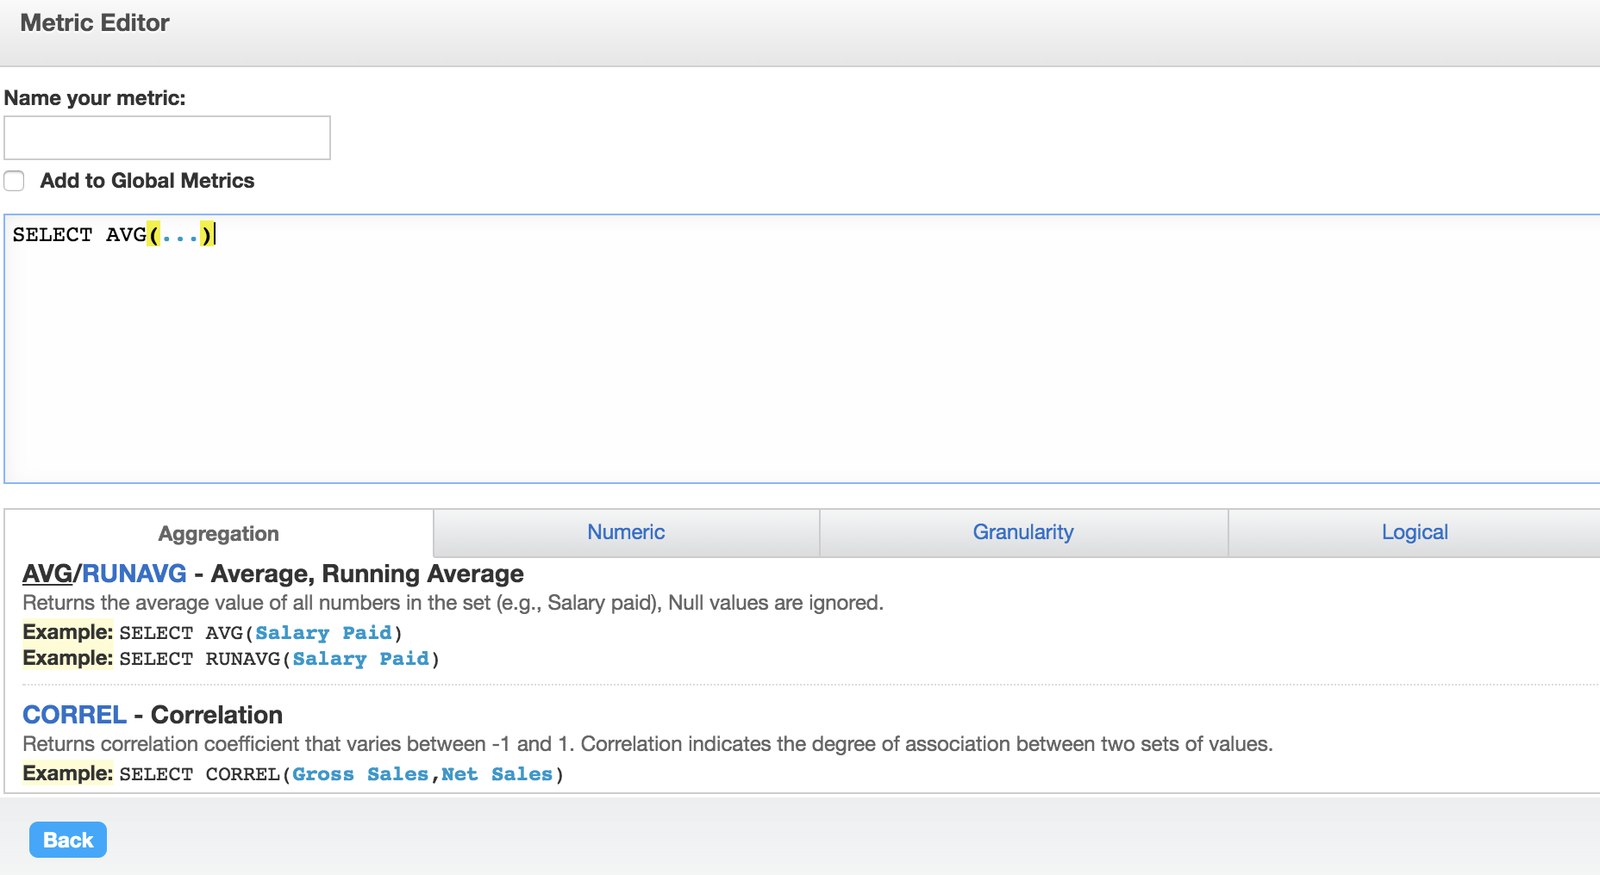Image resolution: width=1600 pixels, height=875 pixels.
Task: Click Salary Paid in the RUNAVG example
Action: coord(360,659)
